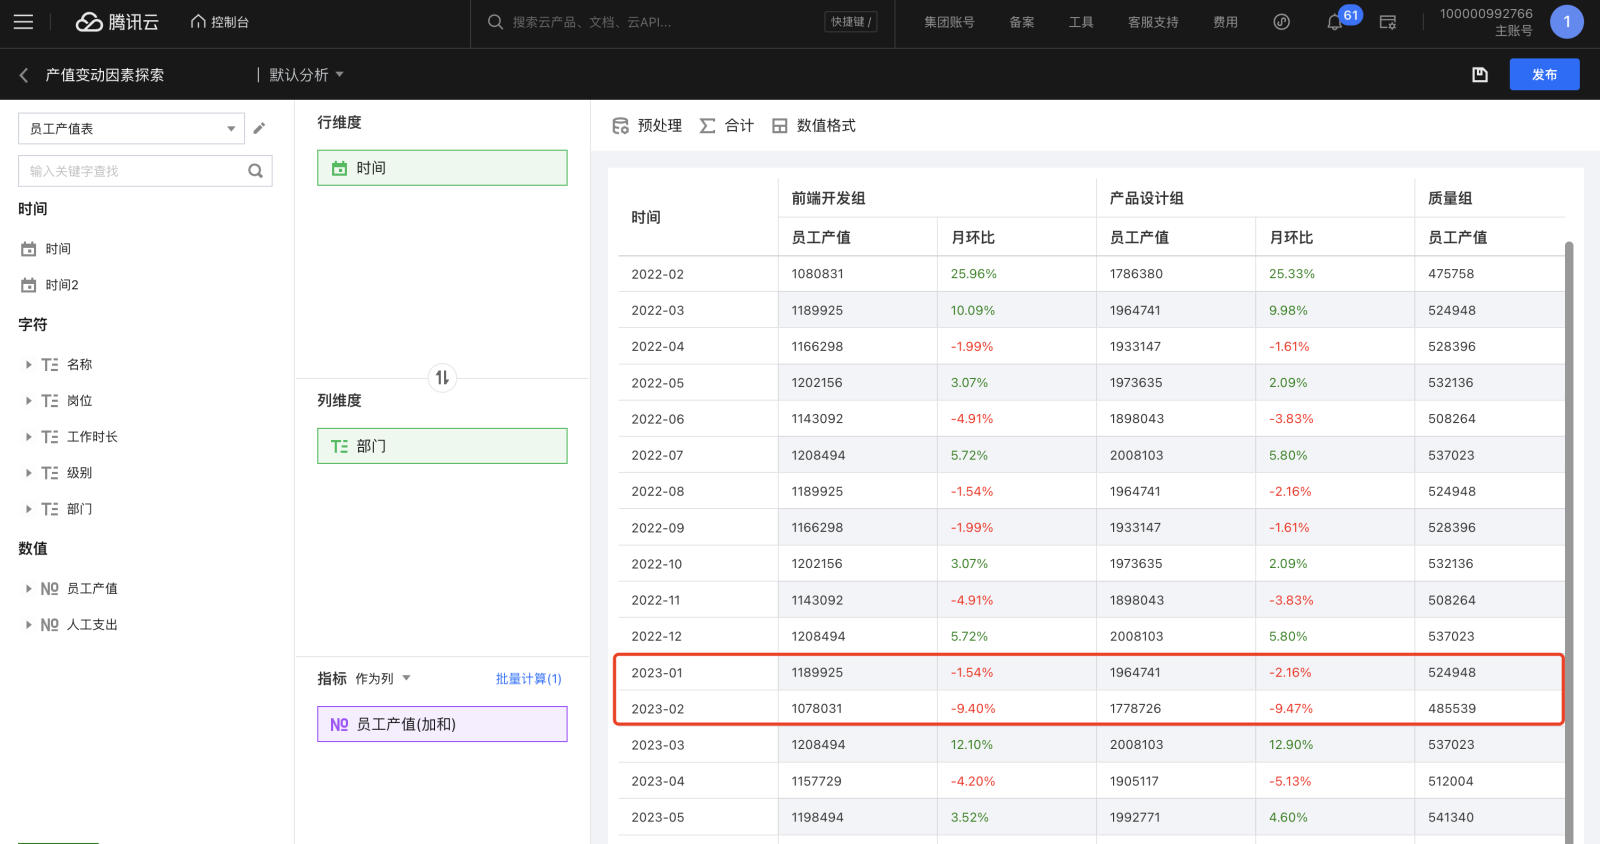Expand the 岗位 field node
Screen dimensions: 1600x844
coord(29,401)
